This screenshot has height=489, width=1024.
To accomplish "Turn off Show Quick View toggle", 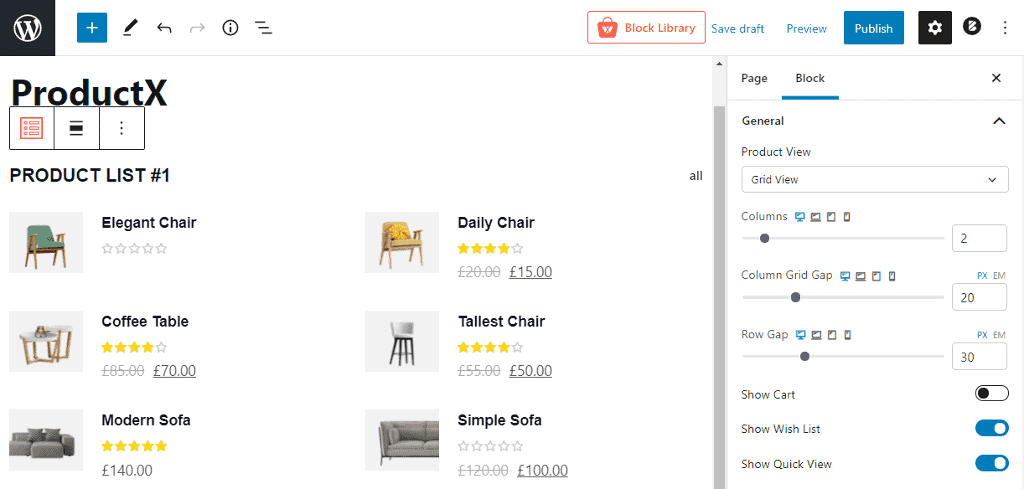I will pyautogui.click(x=991, y=463).
